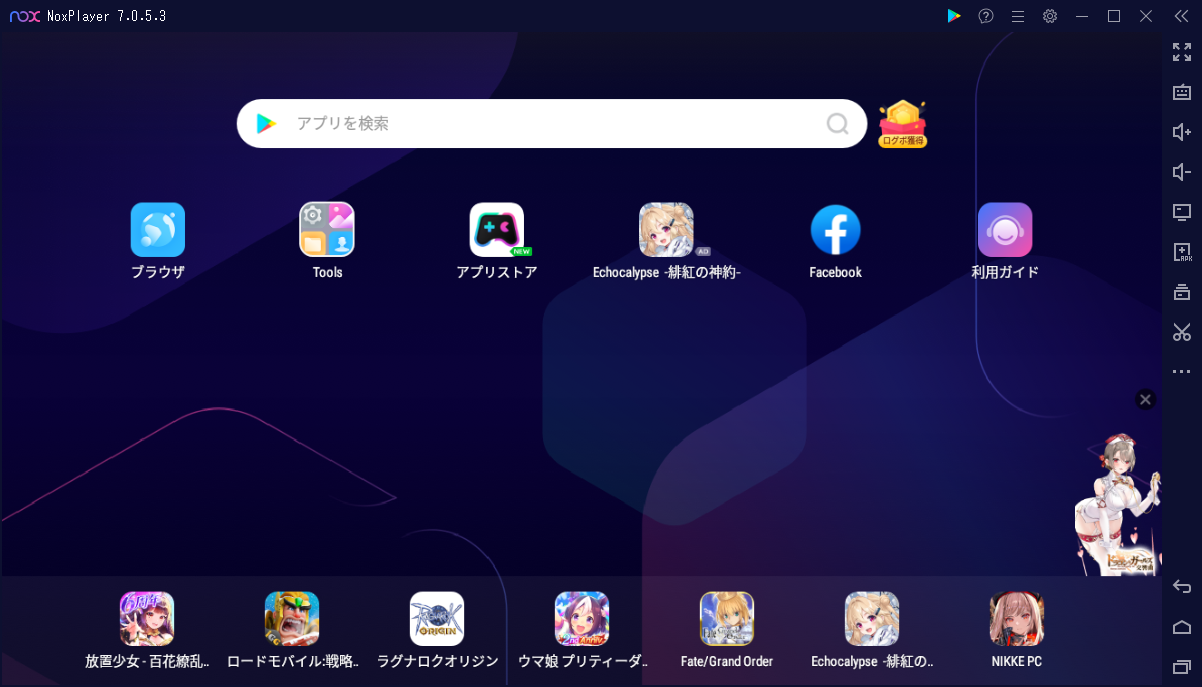
Task: Launch ウマ娘 プリティーダービー from the dock
Action: (582, 618)
